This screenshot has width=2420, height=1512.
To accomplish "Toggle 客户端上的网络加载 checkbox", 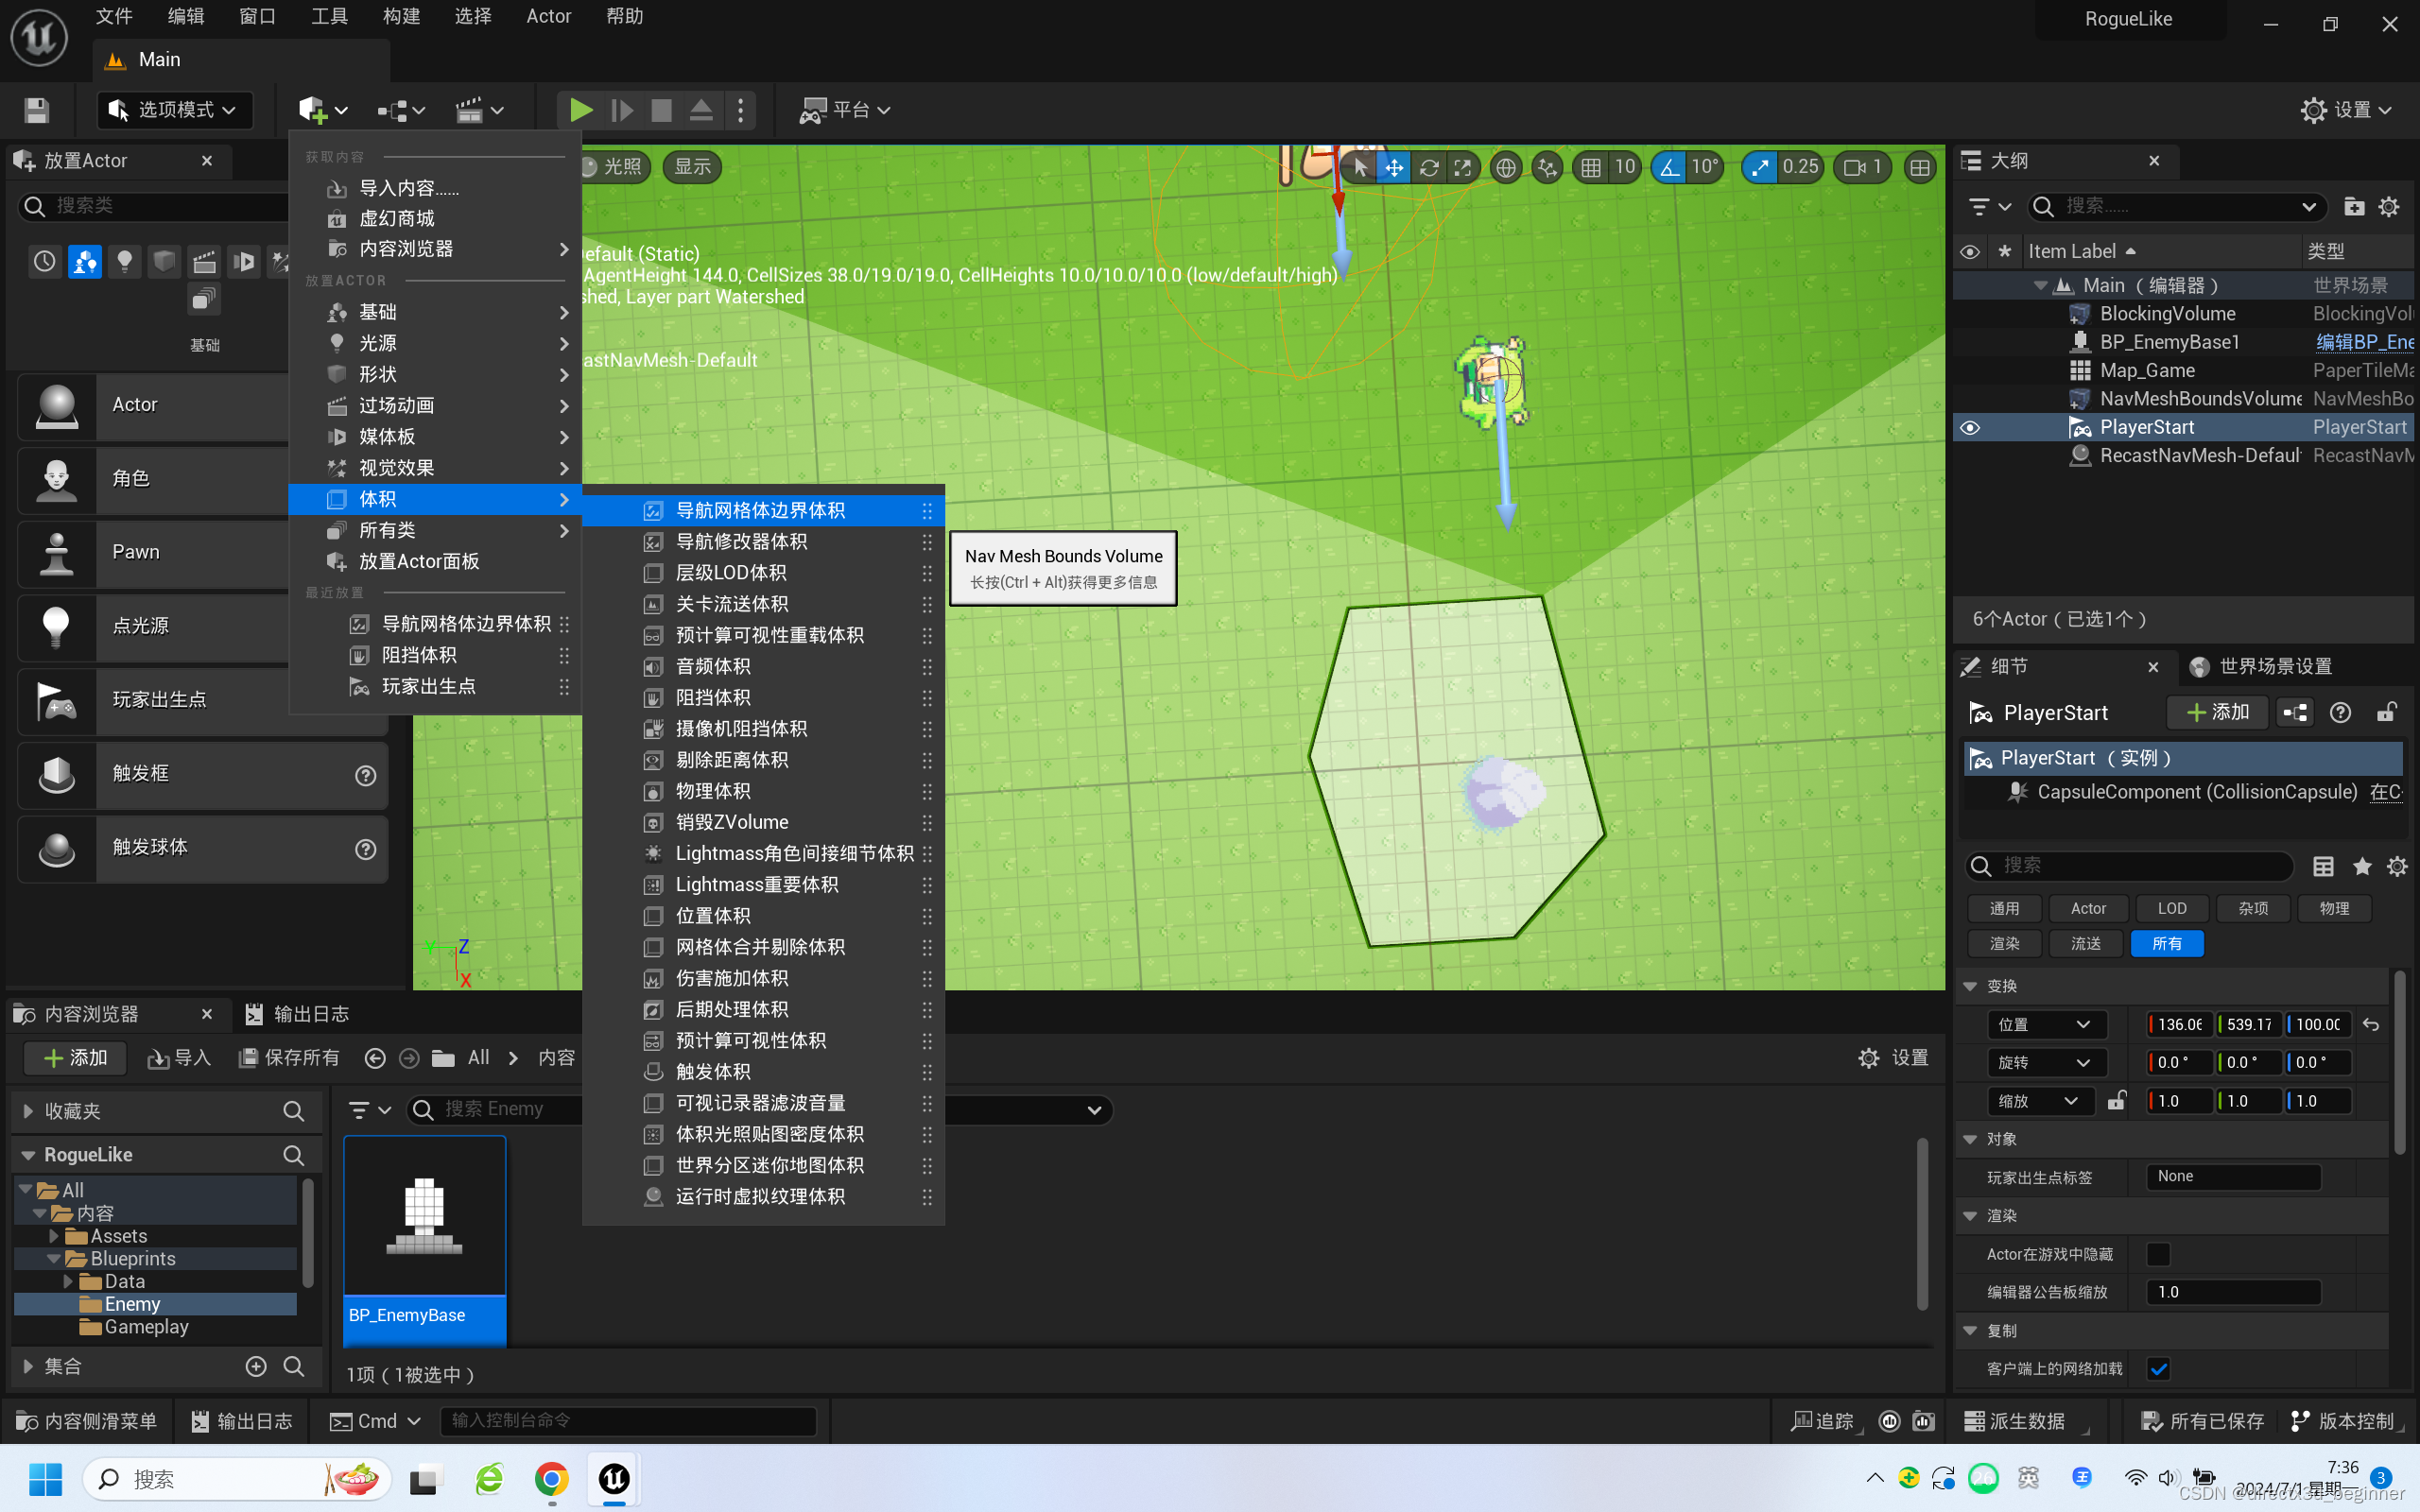I will [x=2159, y=1369].
